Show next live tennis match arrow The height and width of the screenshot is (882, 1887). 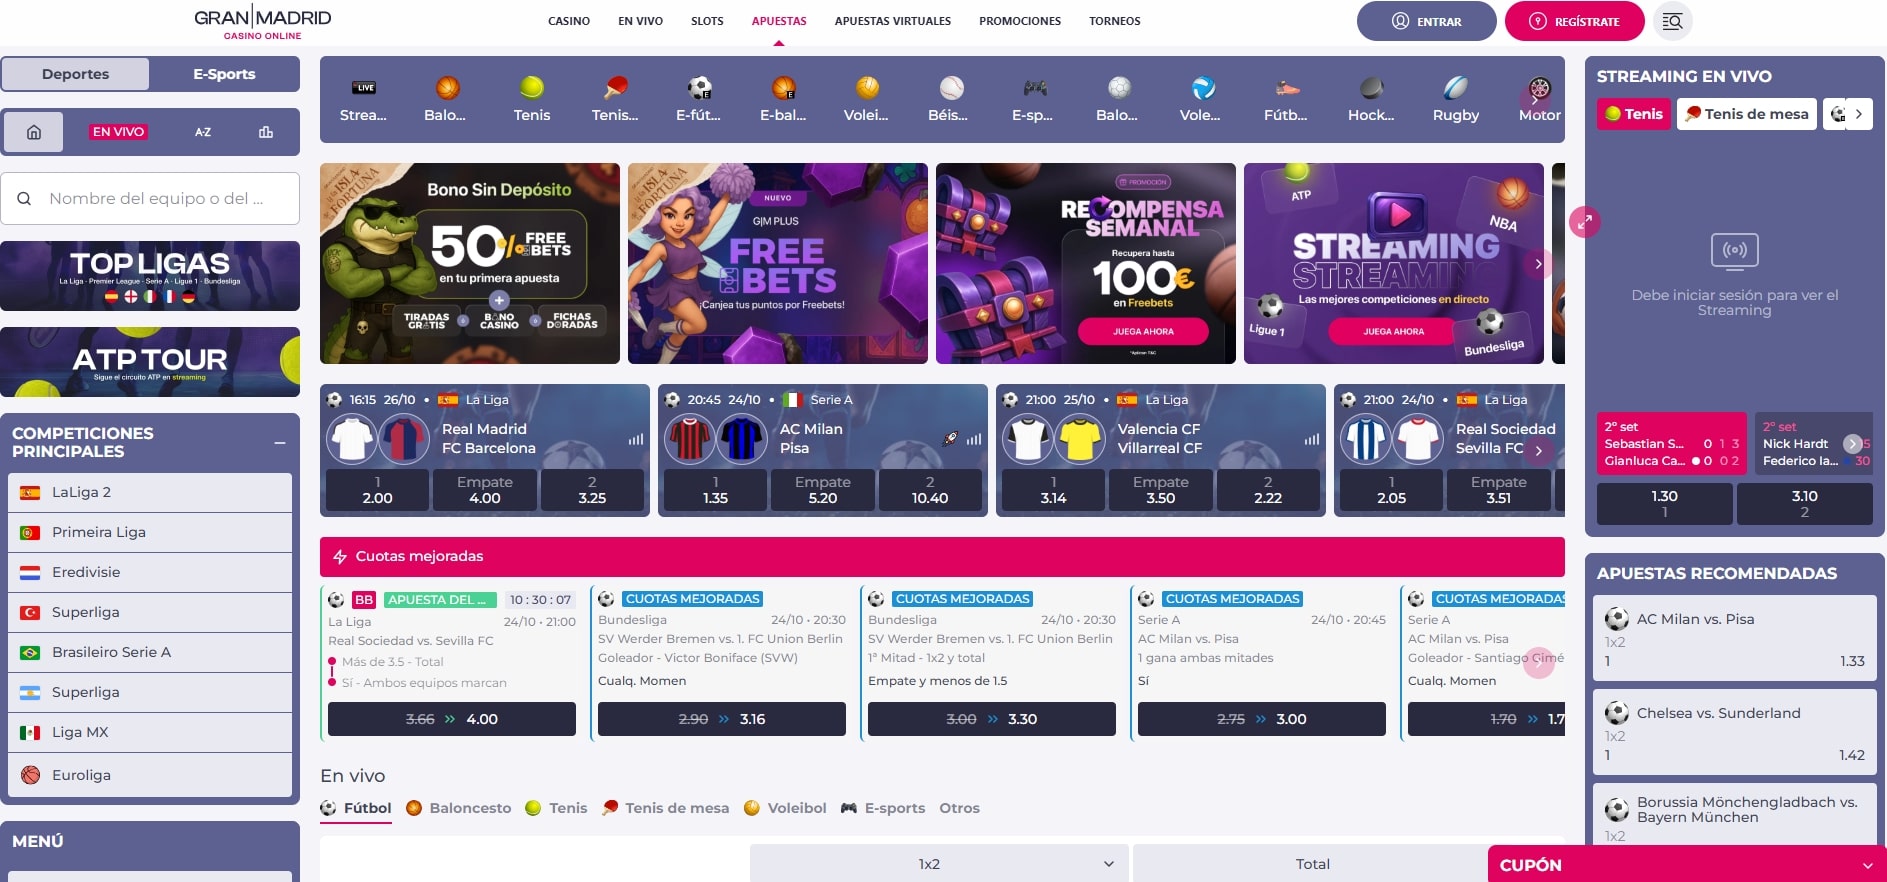pos(1853,444)
